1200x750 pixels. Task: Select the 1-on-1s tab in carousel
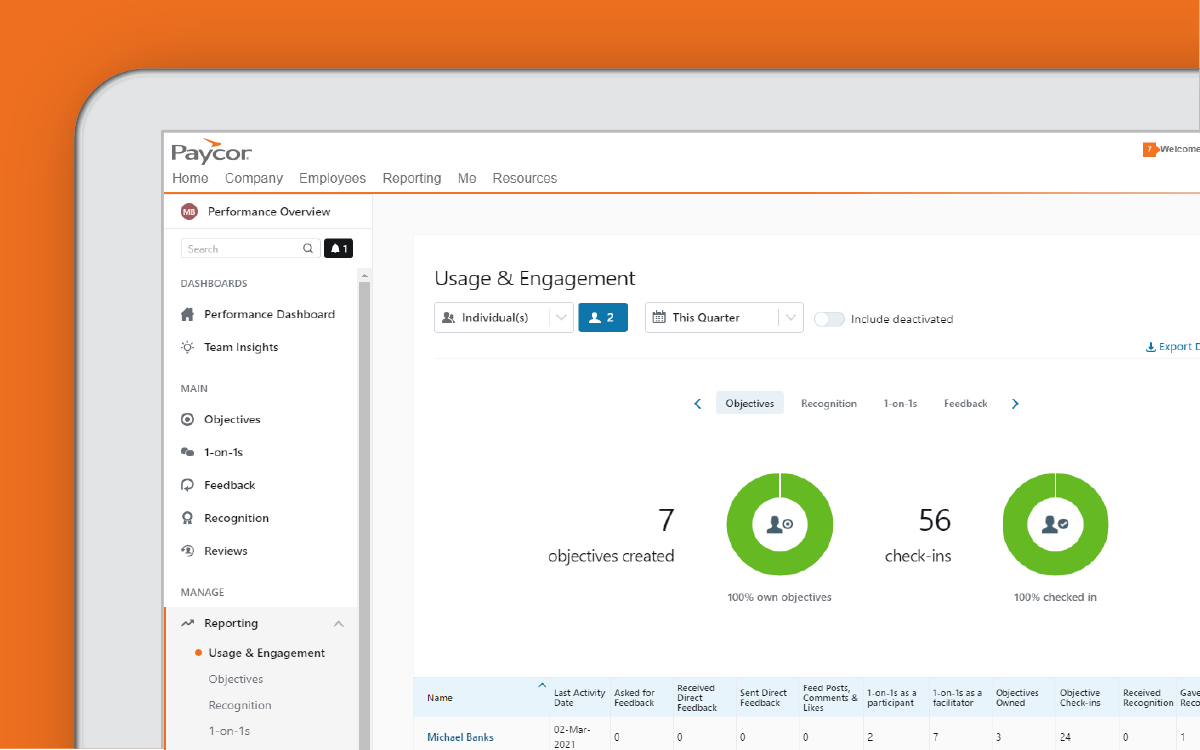900,404
